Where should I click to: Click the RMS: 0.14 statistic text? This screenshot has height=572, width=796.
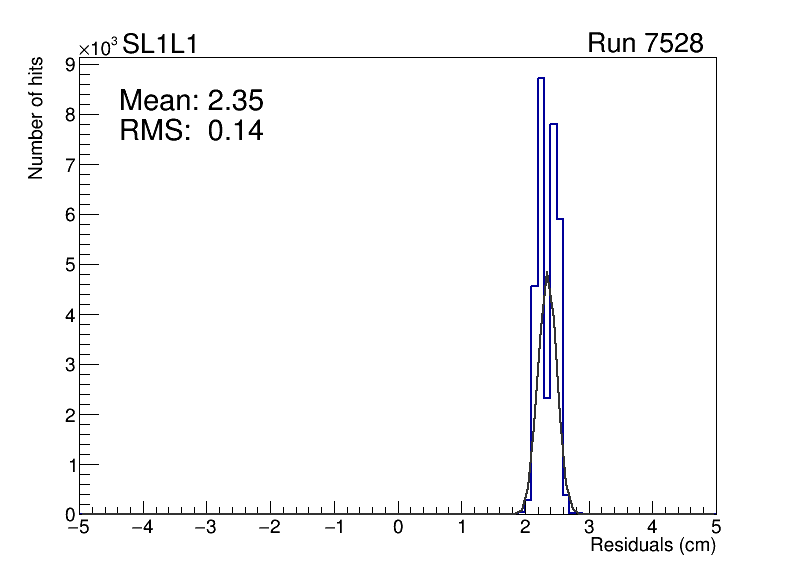pos(191,130)
